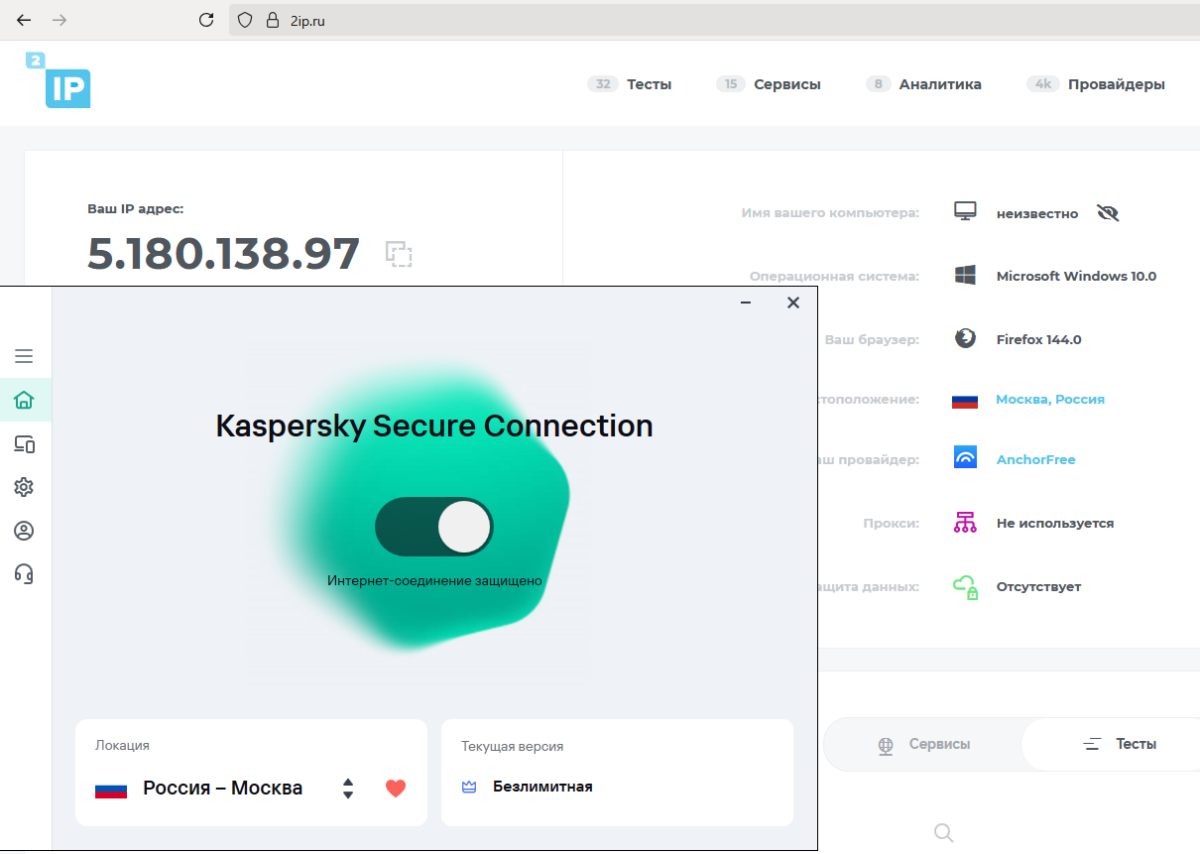Click the red heart favorite icon
This screenshot has height=854, width=1200.
pyautogui.click(x=396, y=788)
